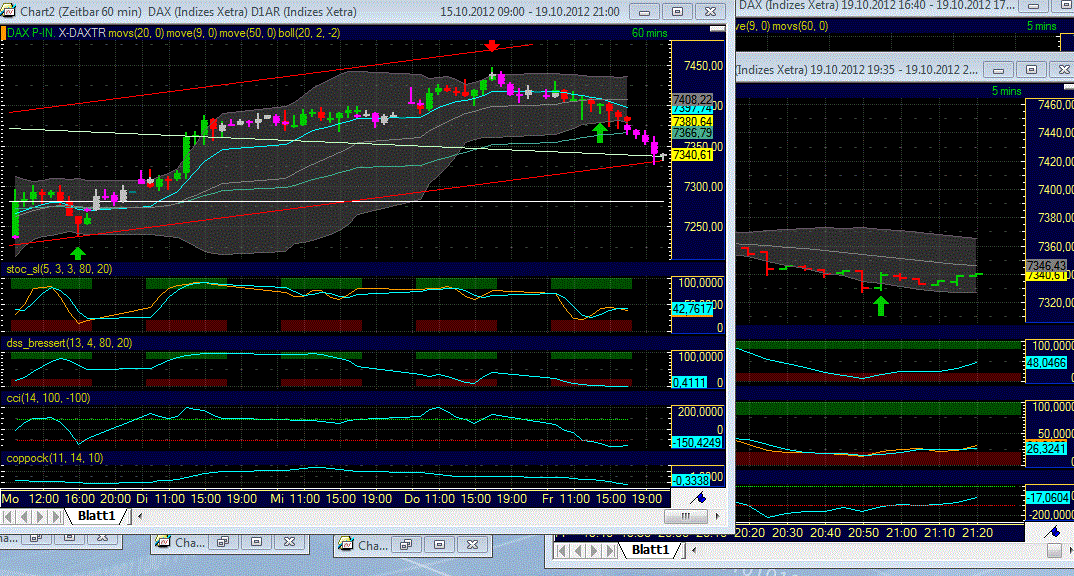1074x576 pixels.
Task: Select the Blatt1 tab in the 5-min chart window
Action: tap(651, 550)
